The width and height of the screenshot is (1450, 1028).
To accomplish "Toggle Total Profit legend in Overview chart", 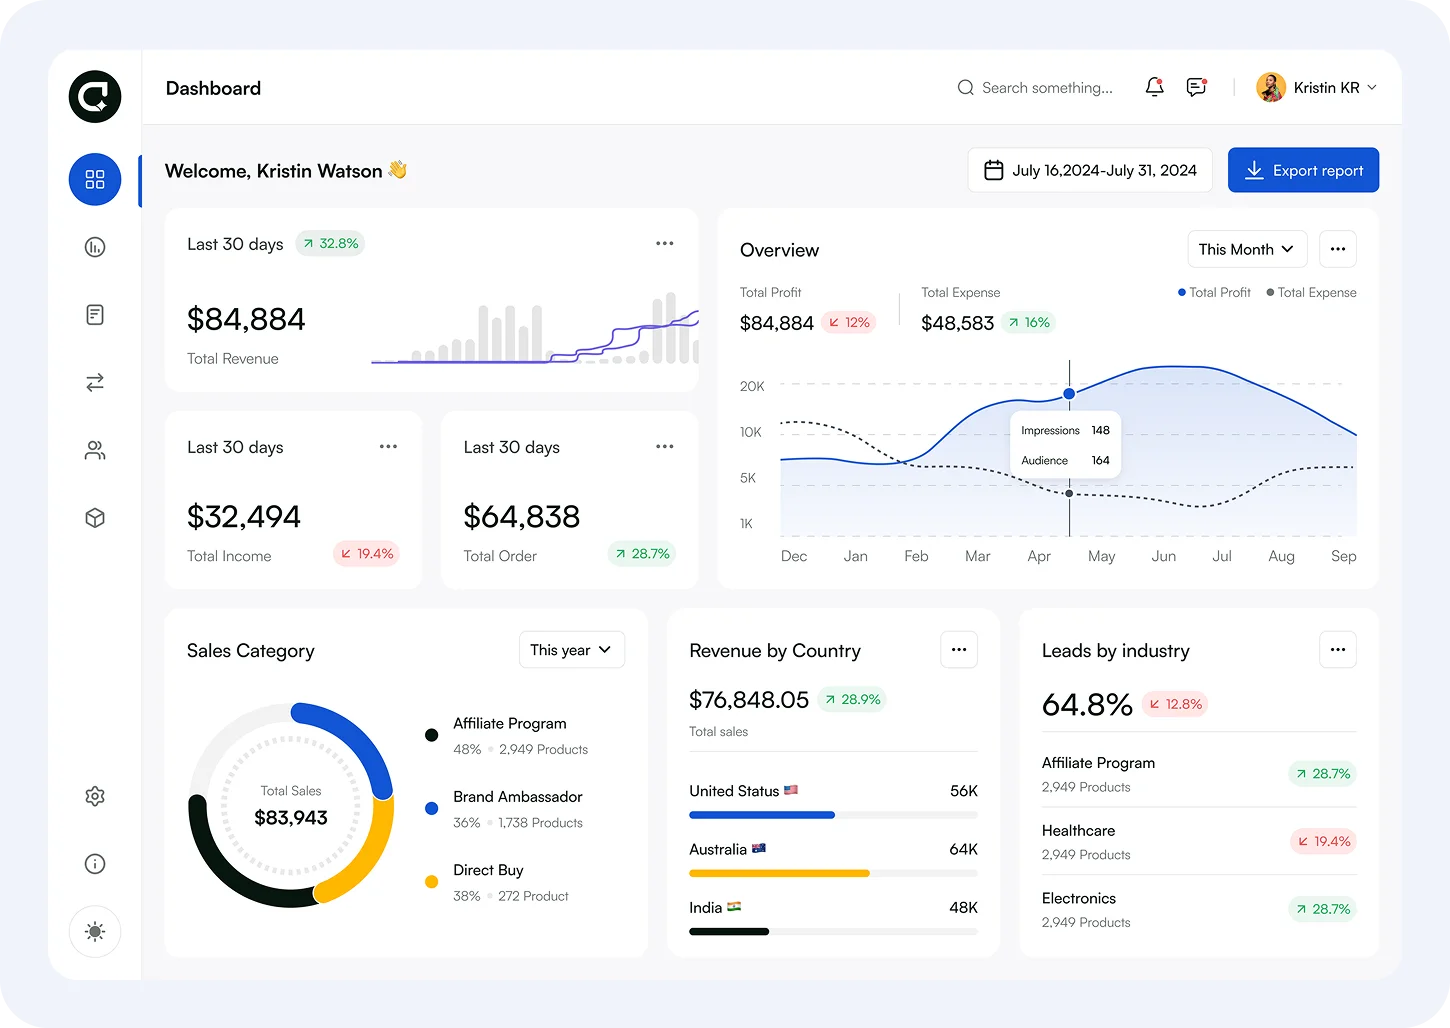I will (x=1215, y=293).
